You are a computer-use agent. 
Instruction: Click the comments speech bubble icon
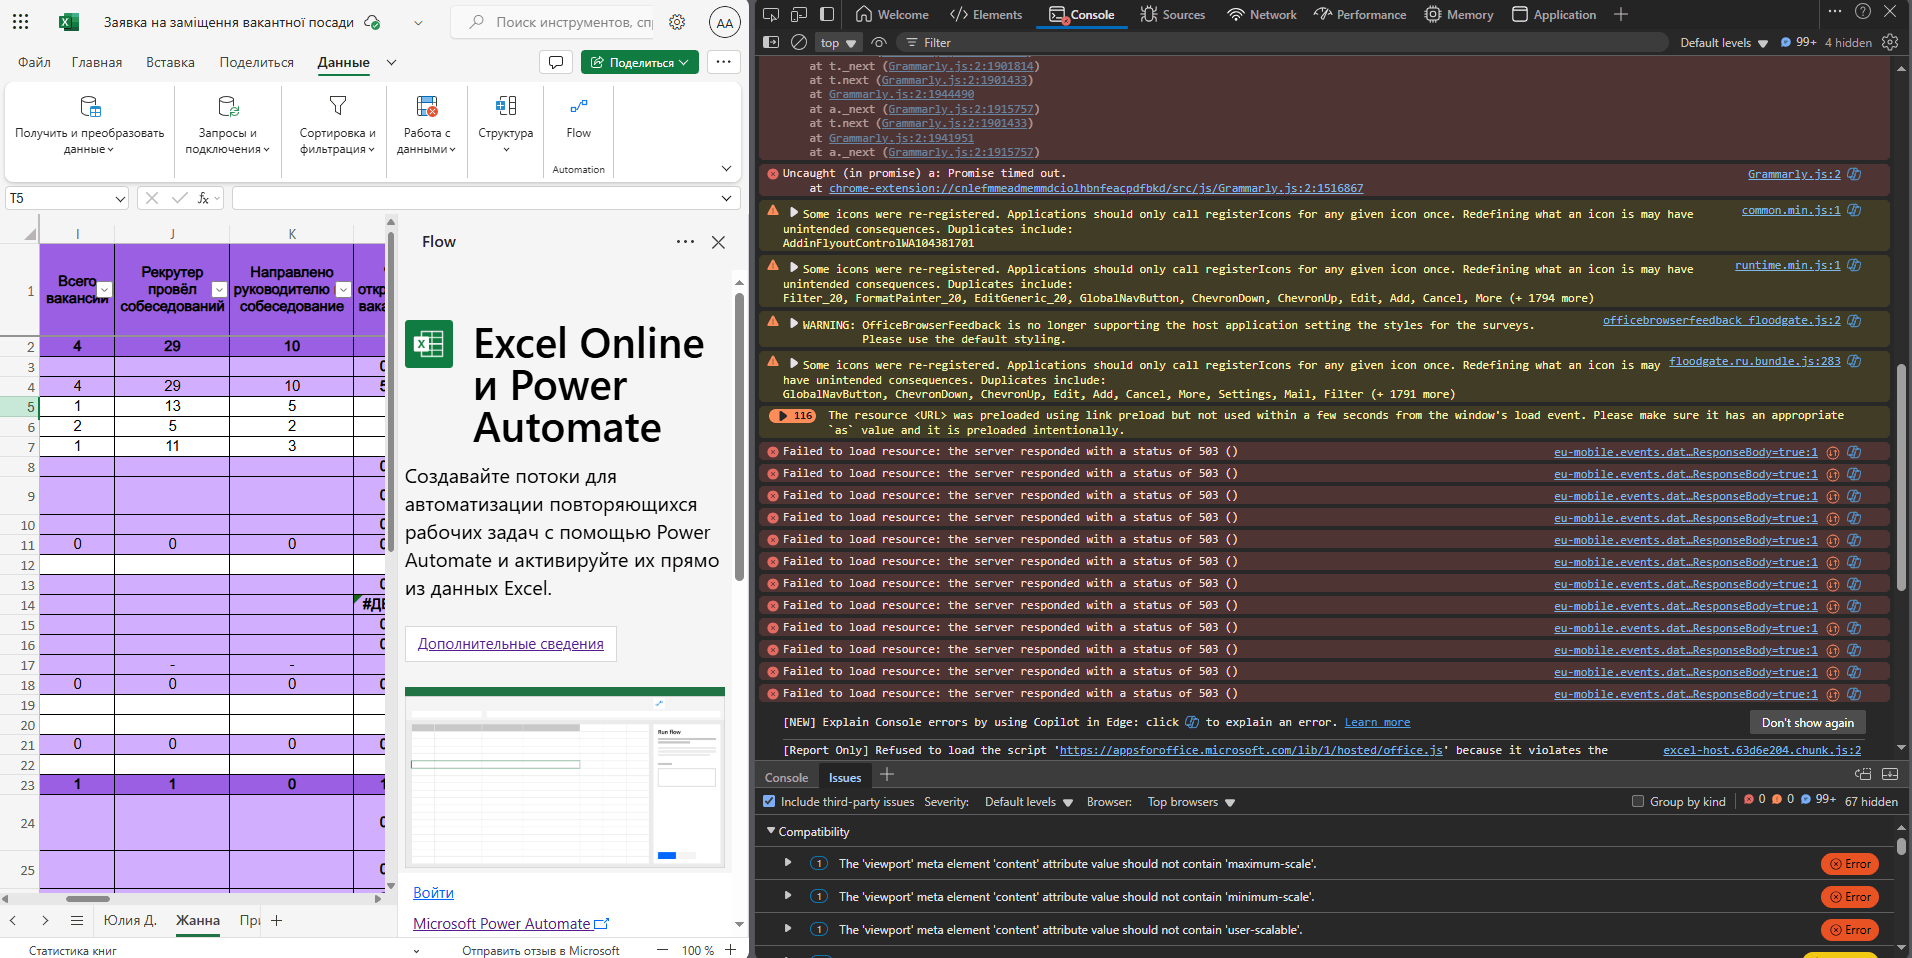555,62
